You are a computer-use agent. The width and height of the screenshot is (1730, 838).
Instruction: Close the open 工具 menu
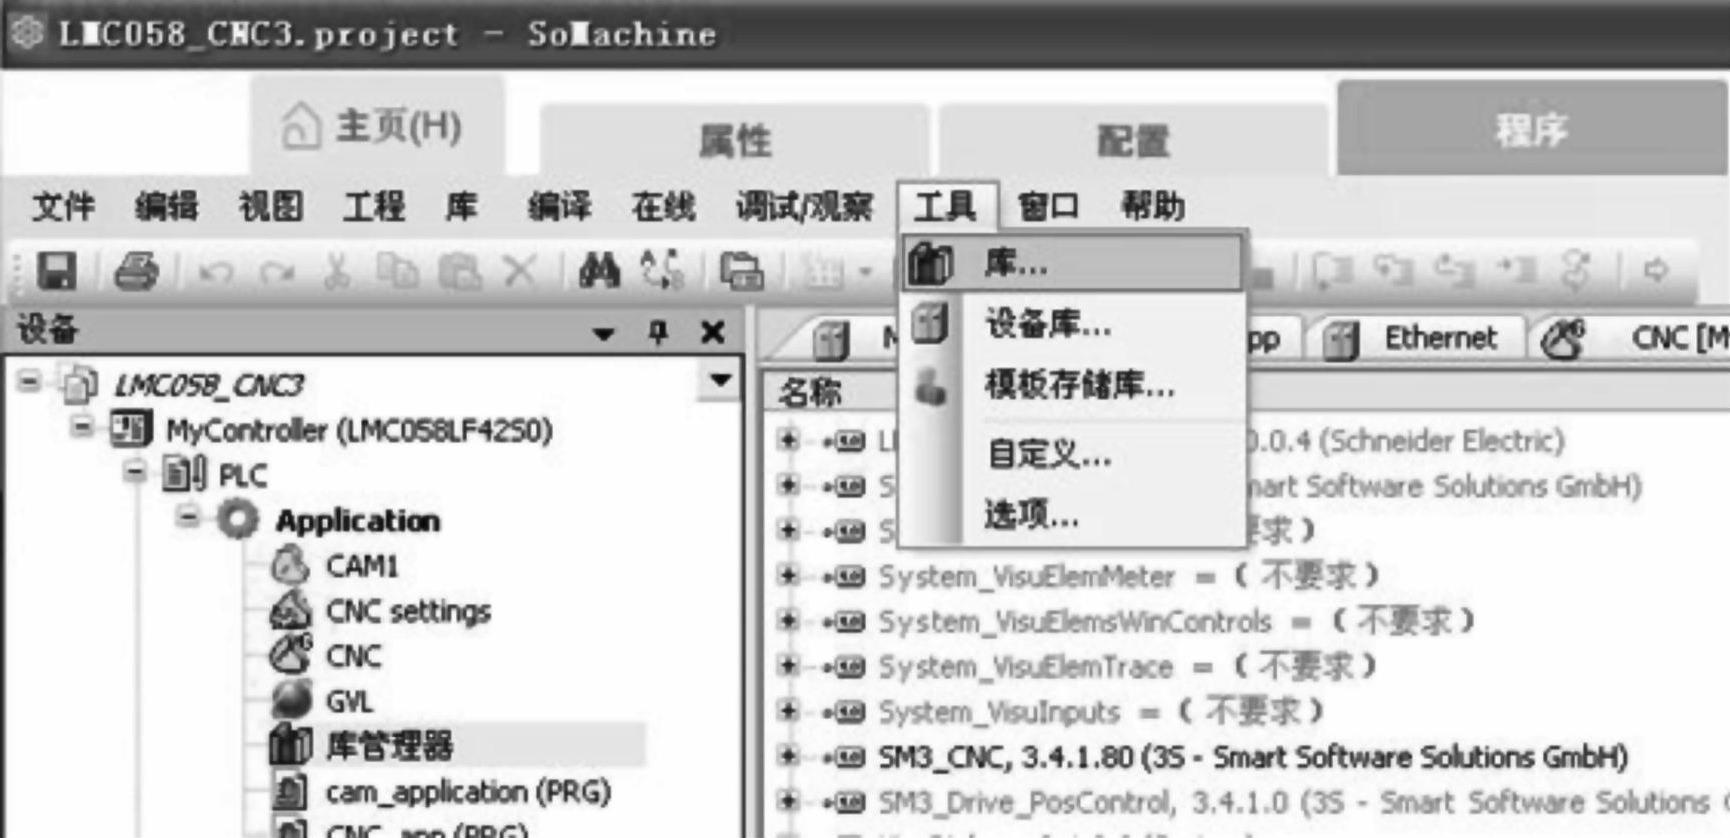click(946, 206)
